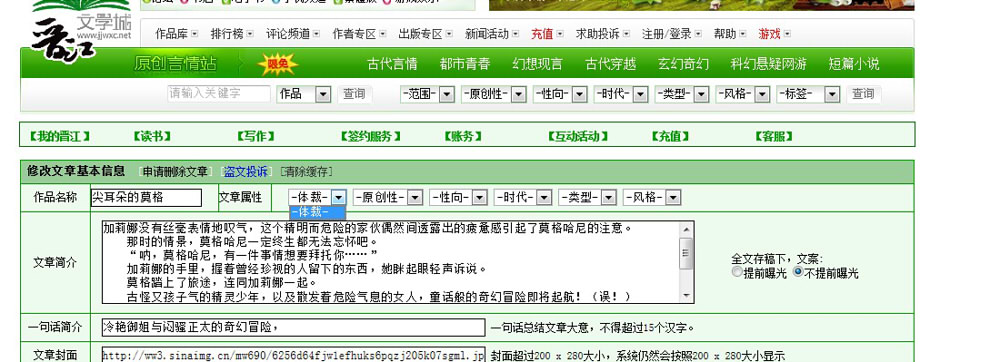Choose the -体裁- option in open list
This screenshot has width=1000, height=362.
point(317,212)
